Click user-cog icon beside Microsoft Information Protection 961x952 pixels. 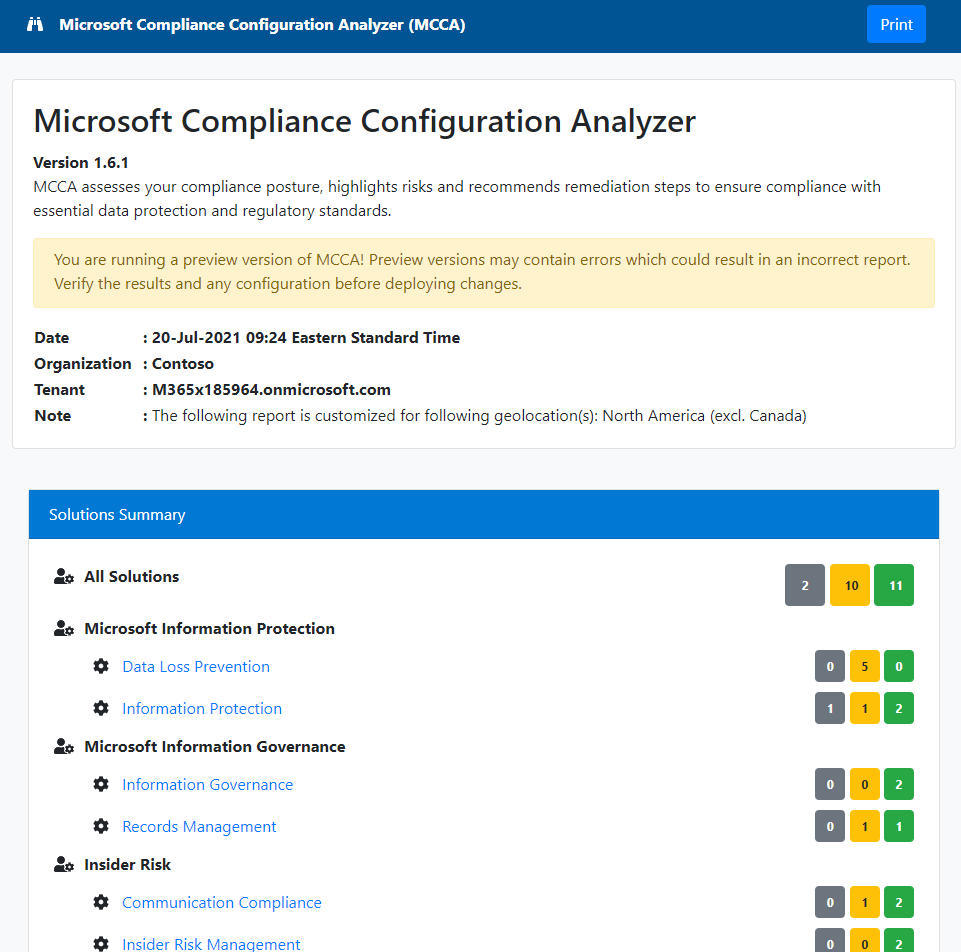pos(64,628)
